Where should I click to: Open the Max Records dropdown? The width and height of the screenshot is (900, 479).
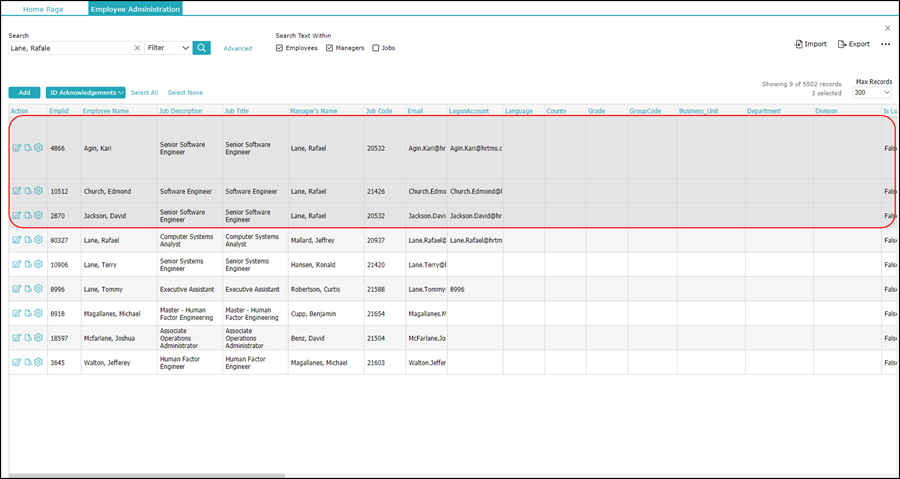coord(872,92)
